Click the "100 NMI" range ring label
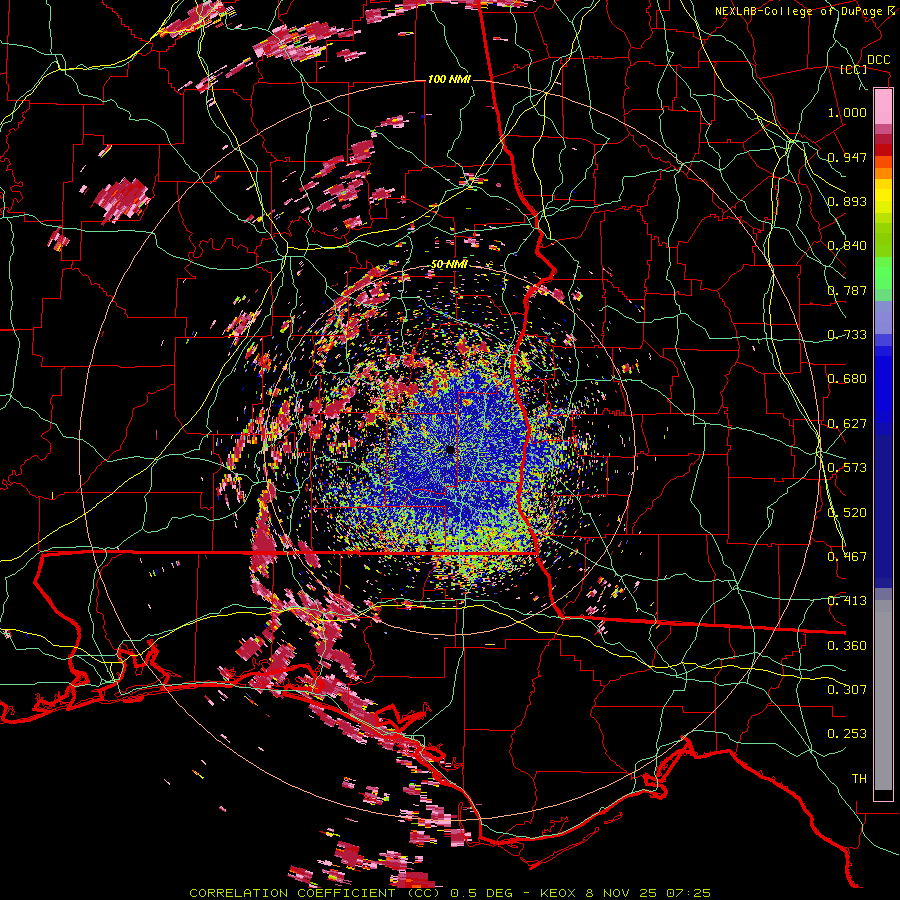Viewport: 900px width, 900px height. click(x=449, y=79)
